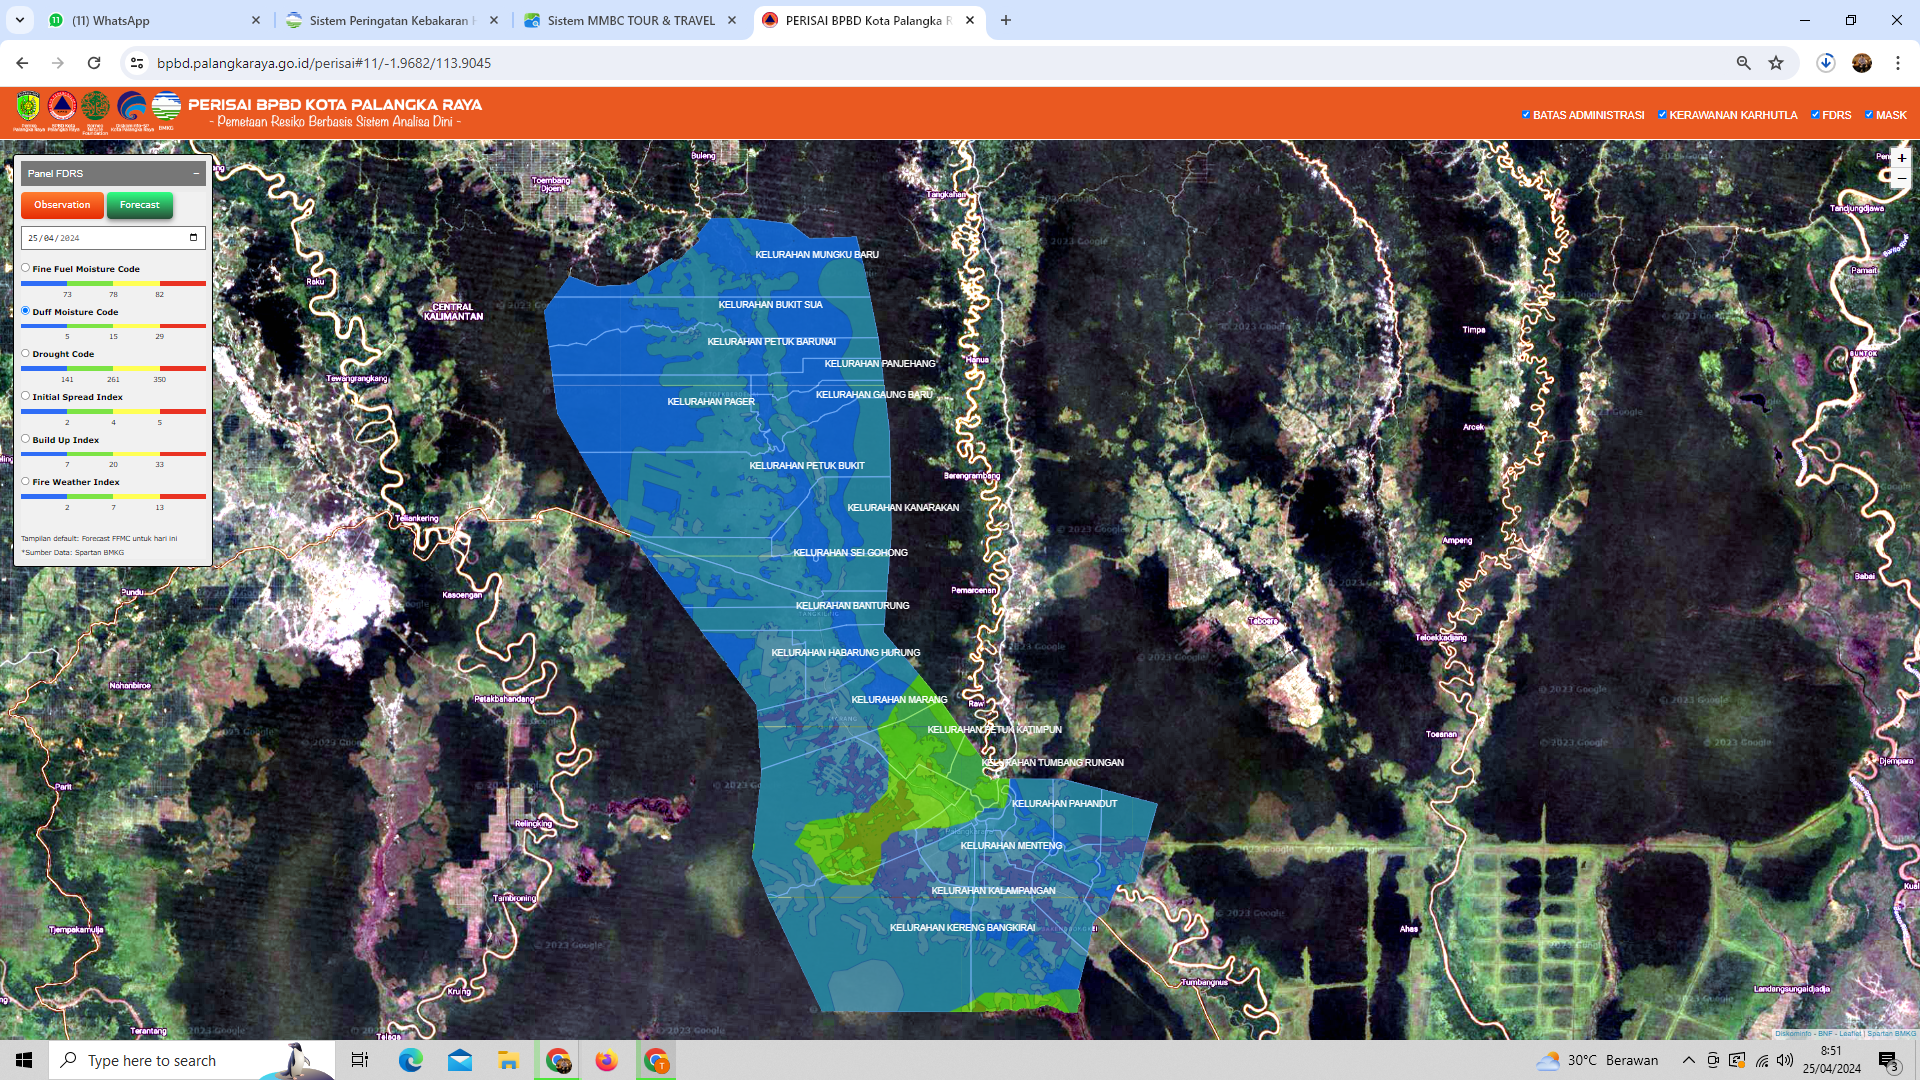1920x1080 pixels.
Task: Select Drought Code radio option
Action: 26,353
